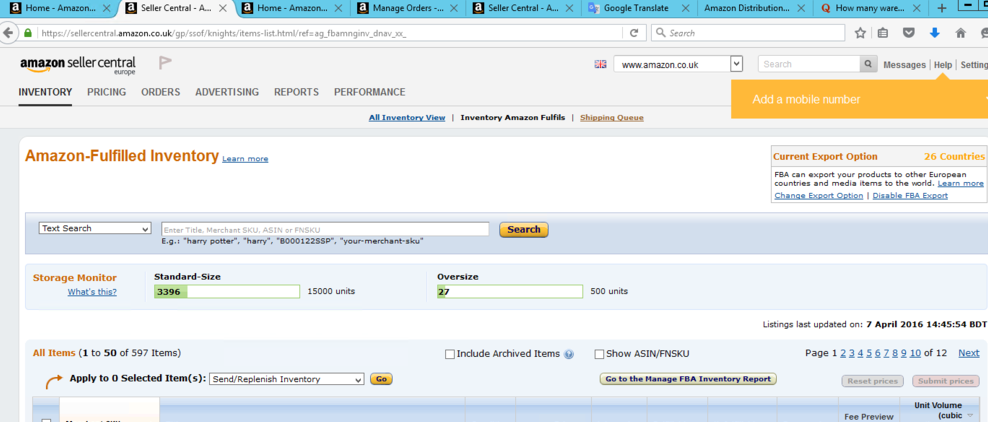Screen dimensions: 988x422
Task: Go to browser home page icon
Action: coord(960,33)
